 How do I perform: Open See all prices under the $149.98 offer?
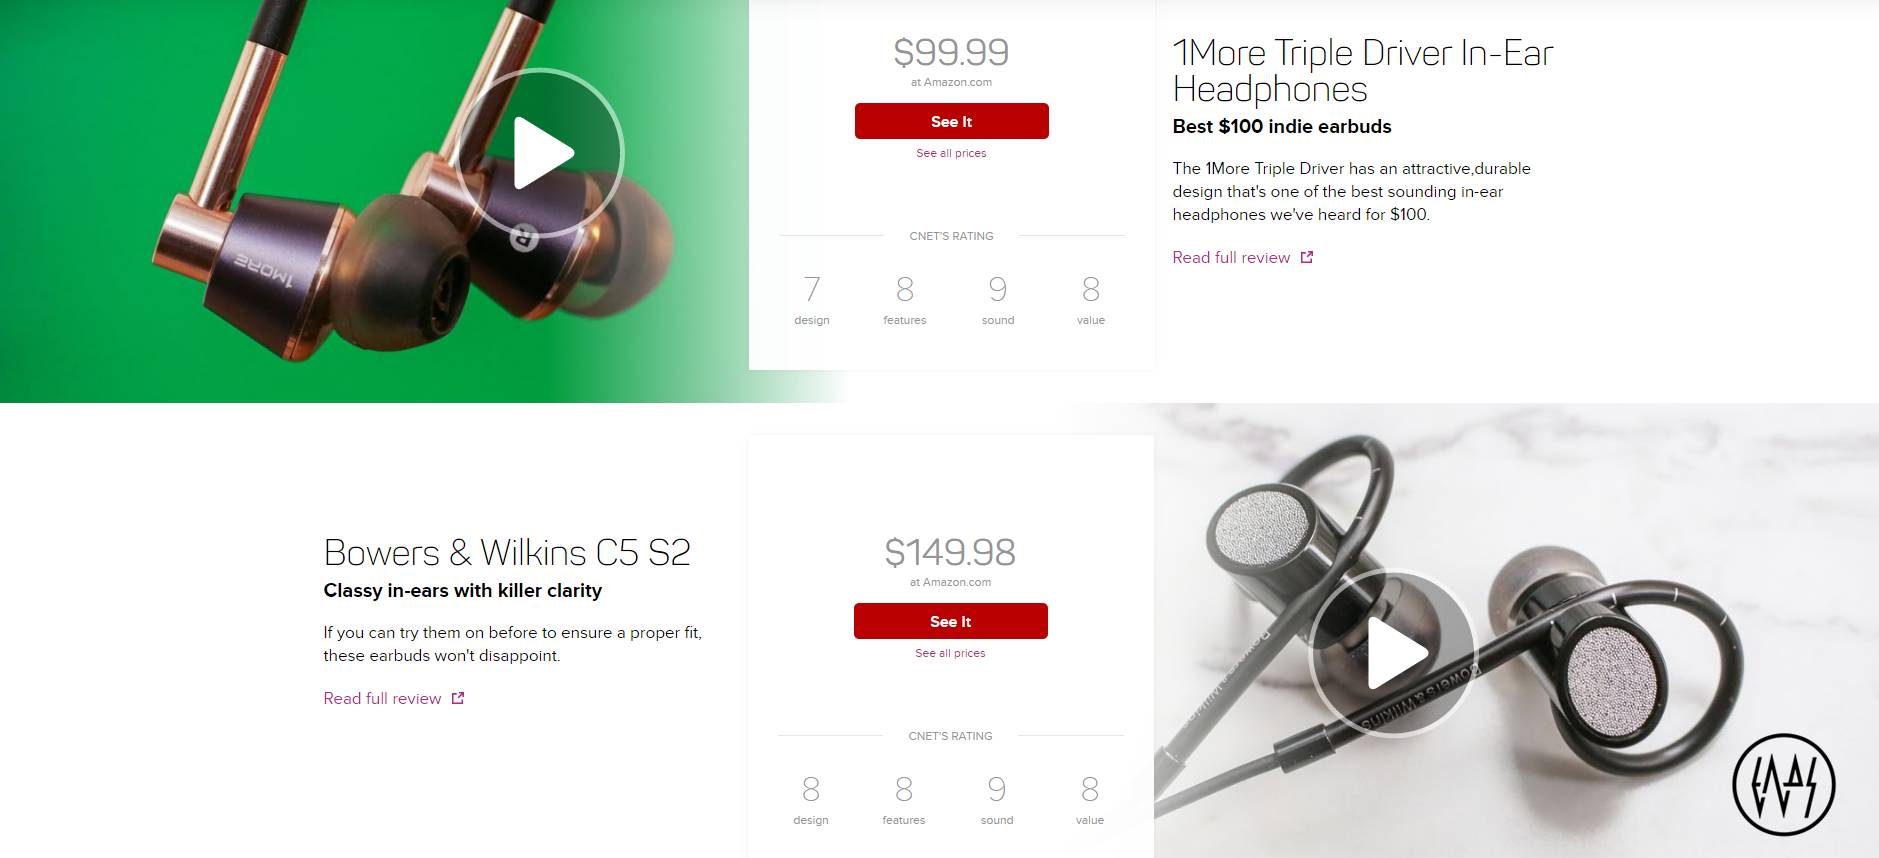point(950,653)
